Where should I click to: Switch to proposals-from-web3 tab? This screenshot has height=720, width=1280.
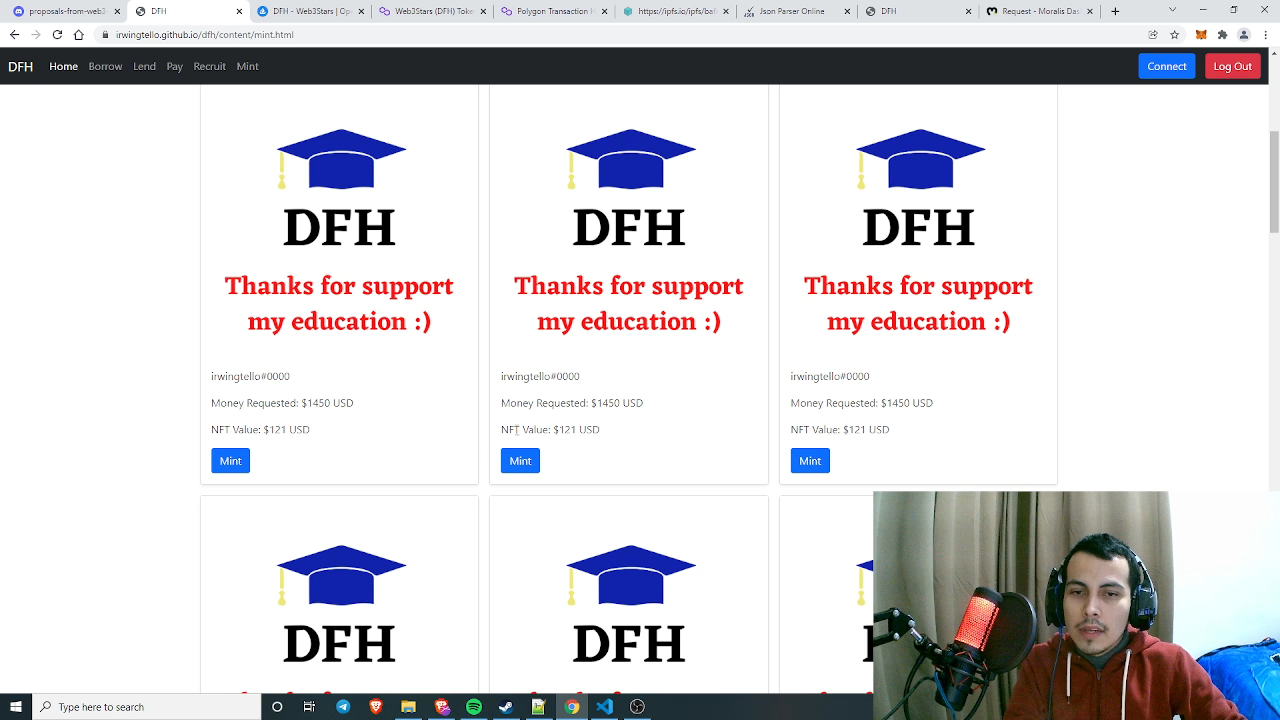coord(65,11)
